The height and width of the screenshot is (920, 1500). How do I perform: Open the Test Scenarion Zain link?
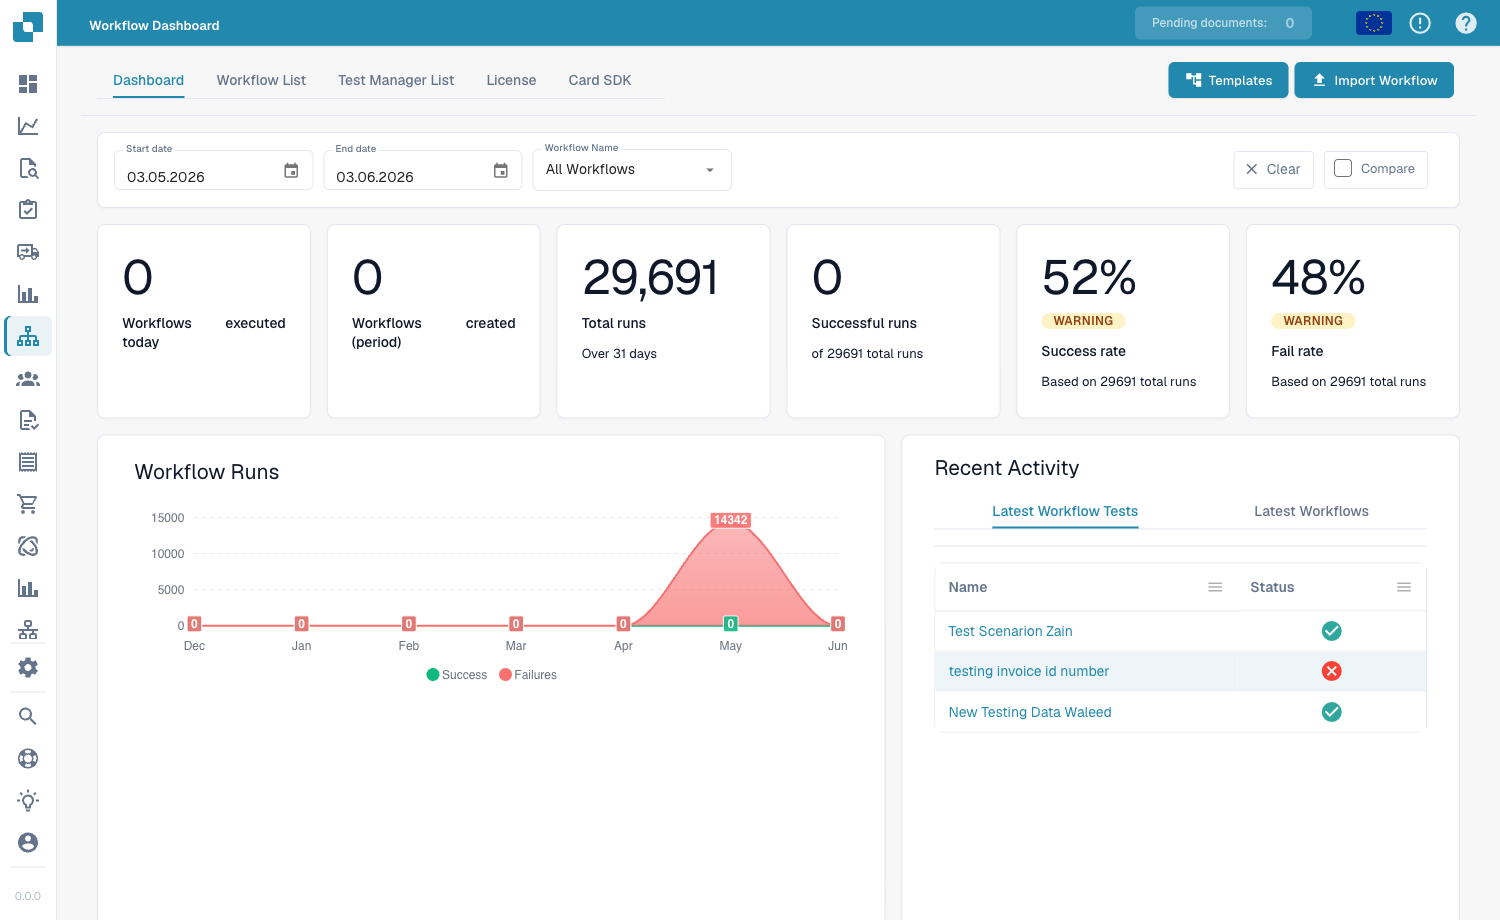tap(1010, 631)
